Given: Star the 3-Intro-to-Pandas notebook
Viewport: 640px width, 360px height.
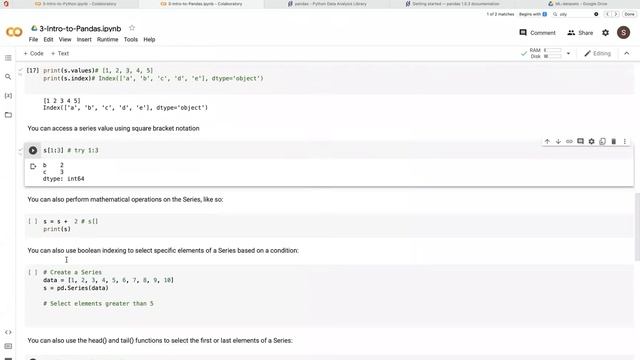Looking at the screenshot, I should click(x=132, y=28).
